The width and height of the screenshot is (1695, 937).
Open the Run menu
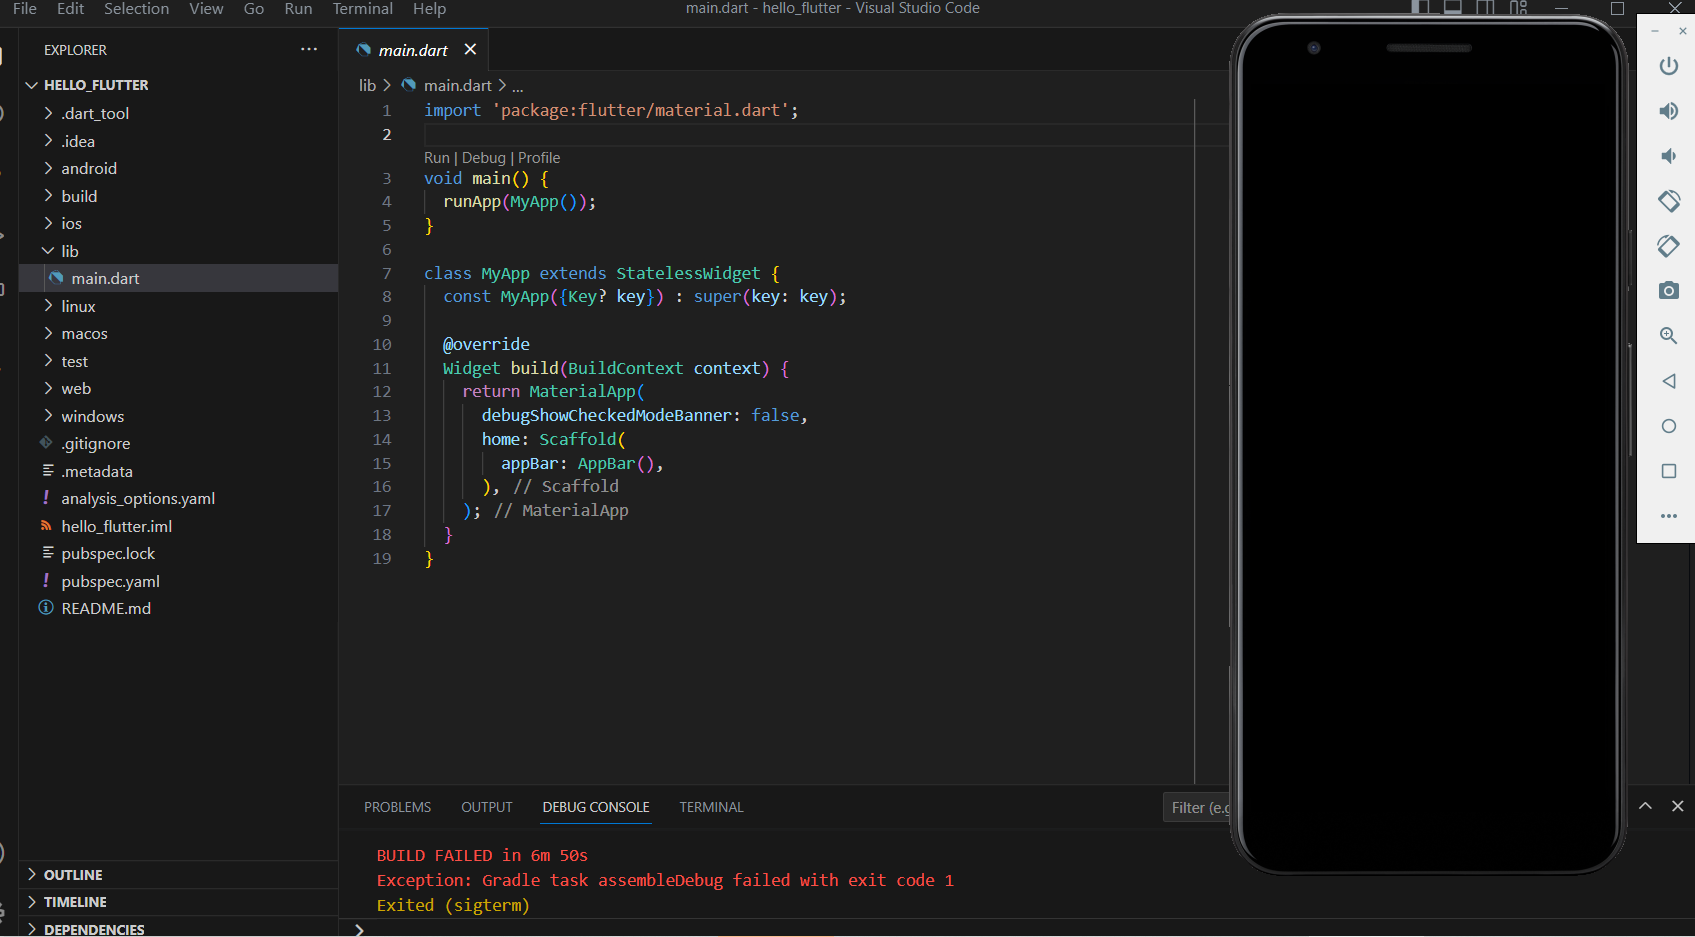[298, 8]
